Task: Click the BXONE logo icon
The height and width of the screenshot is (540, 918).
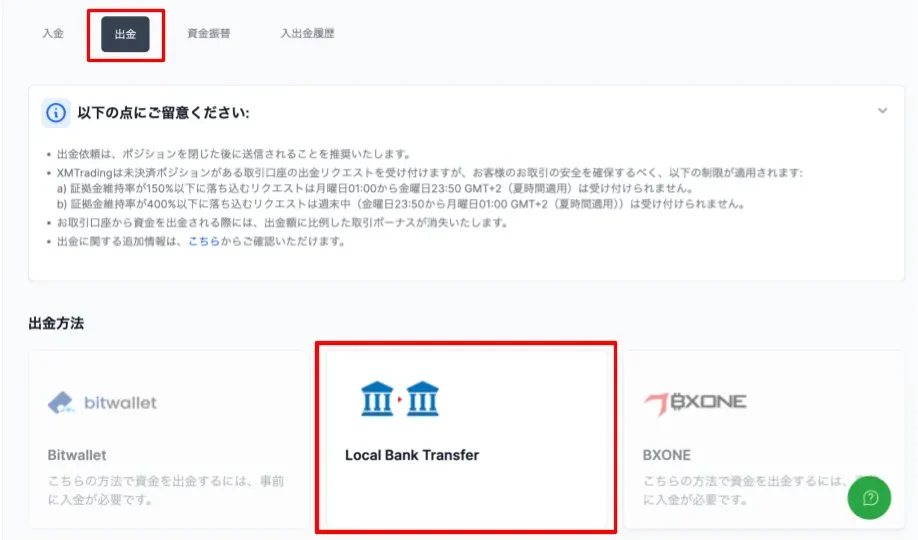Action: (695, 403)
